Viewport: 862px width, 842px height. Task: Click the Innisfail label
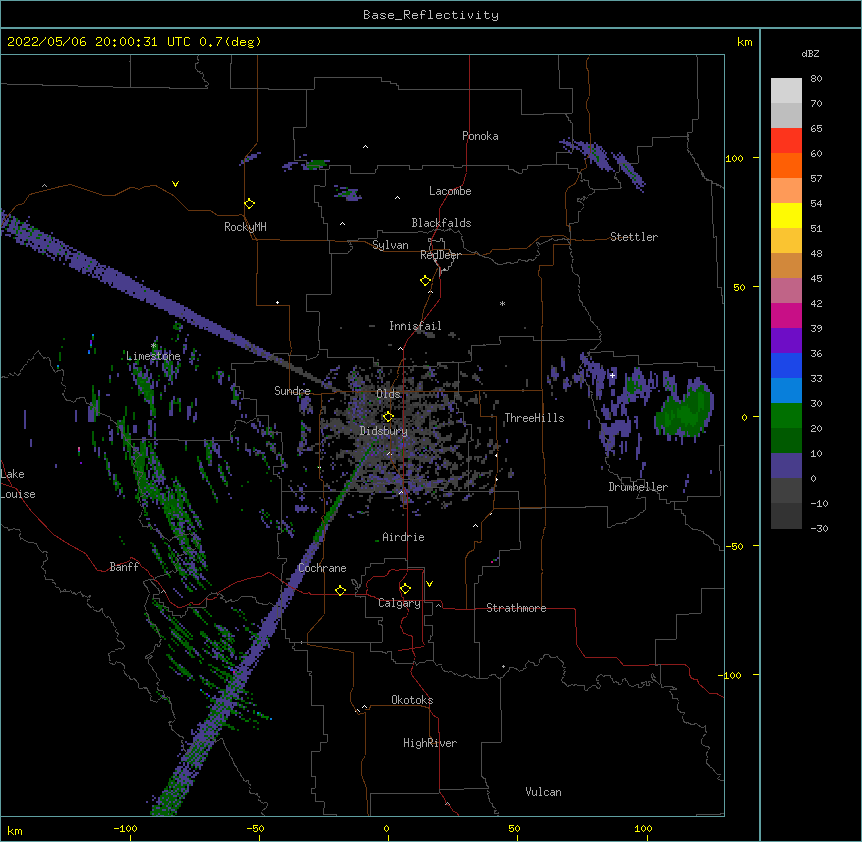(415, 326)
